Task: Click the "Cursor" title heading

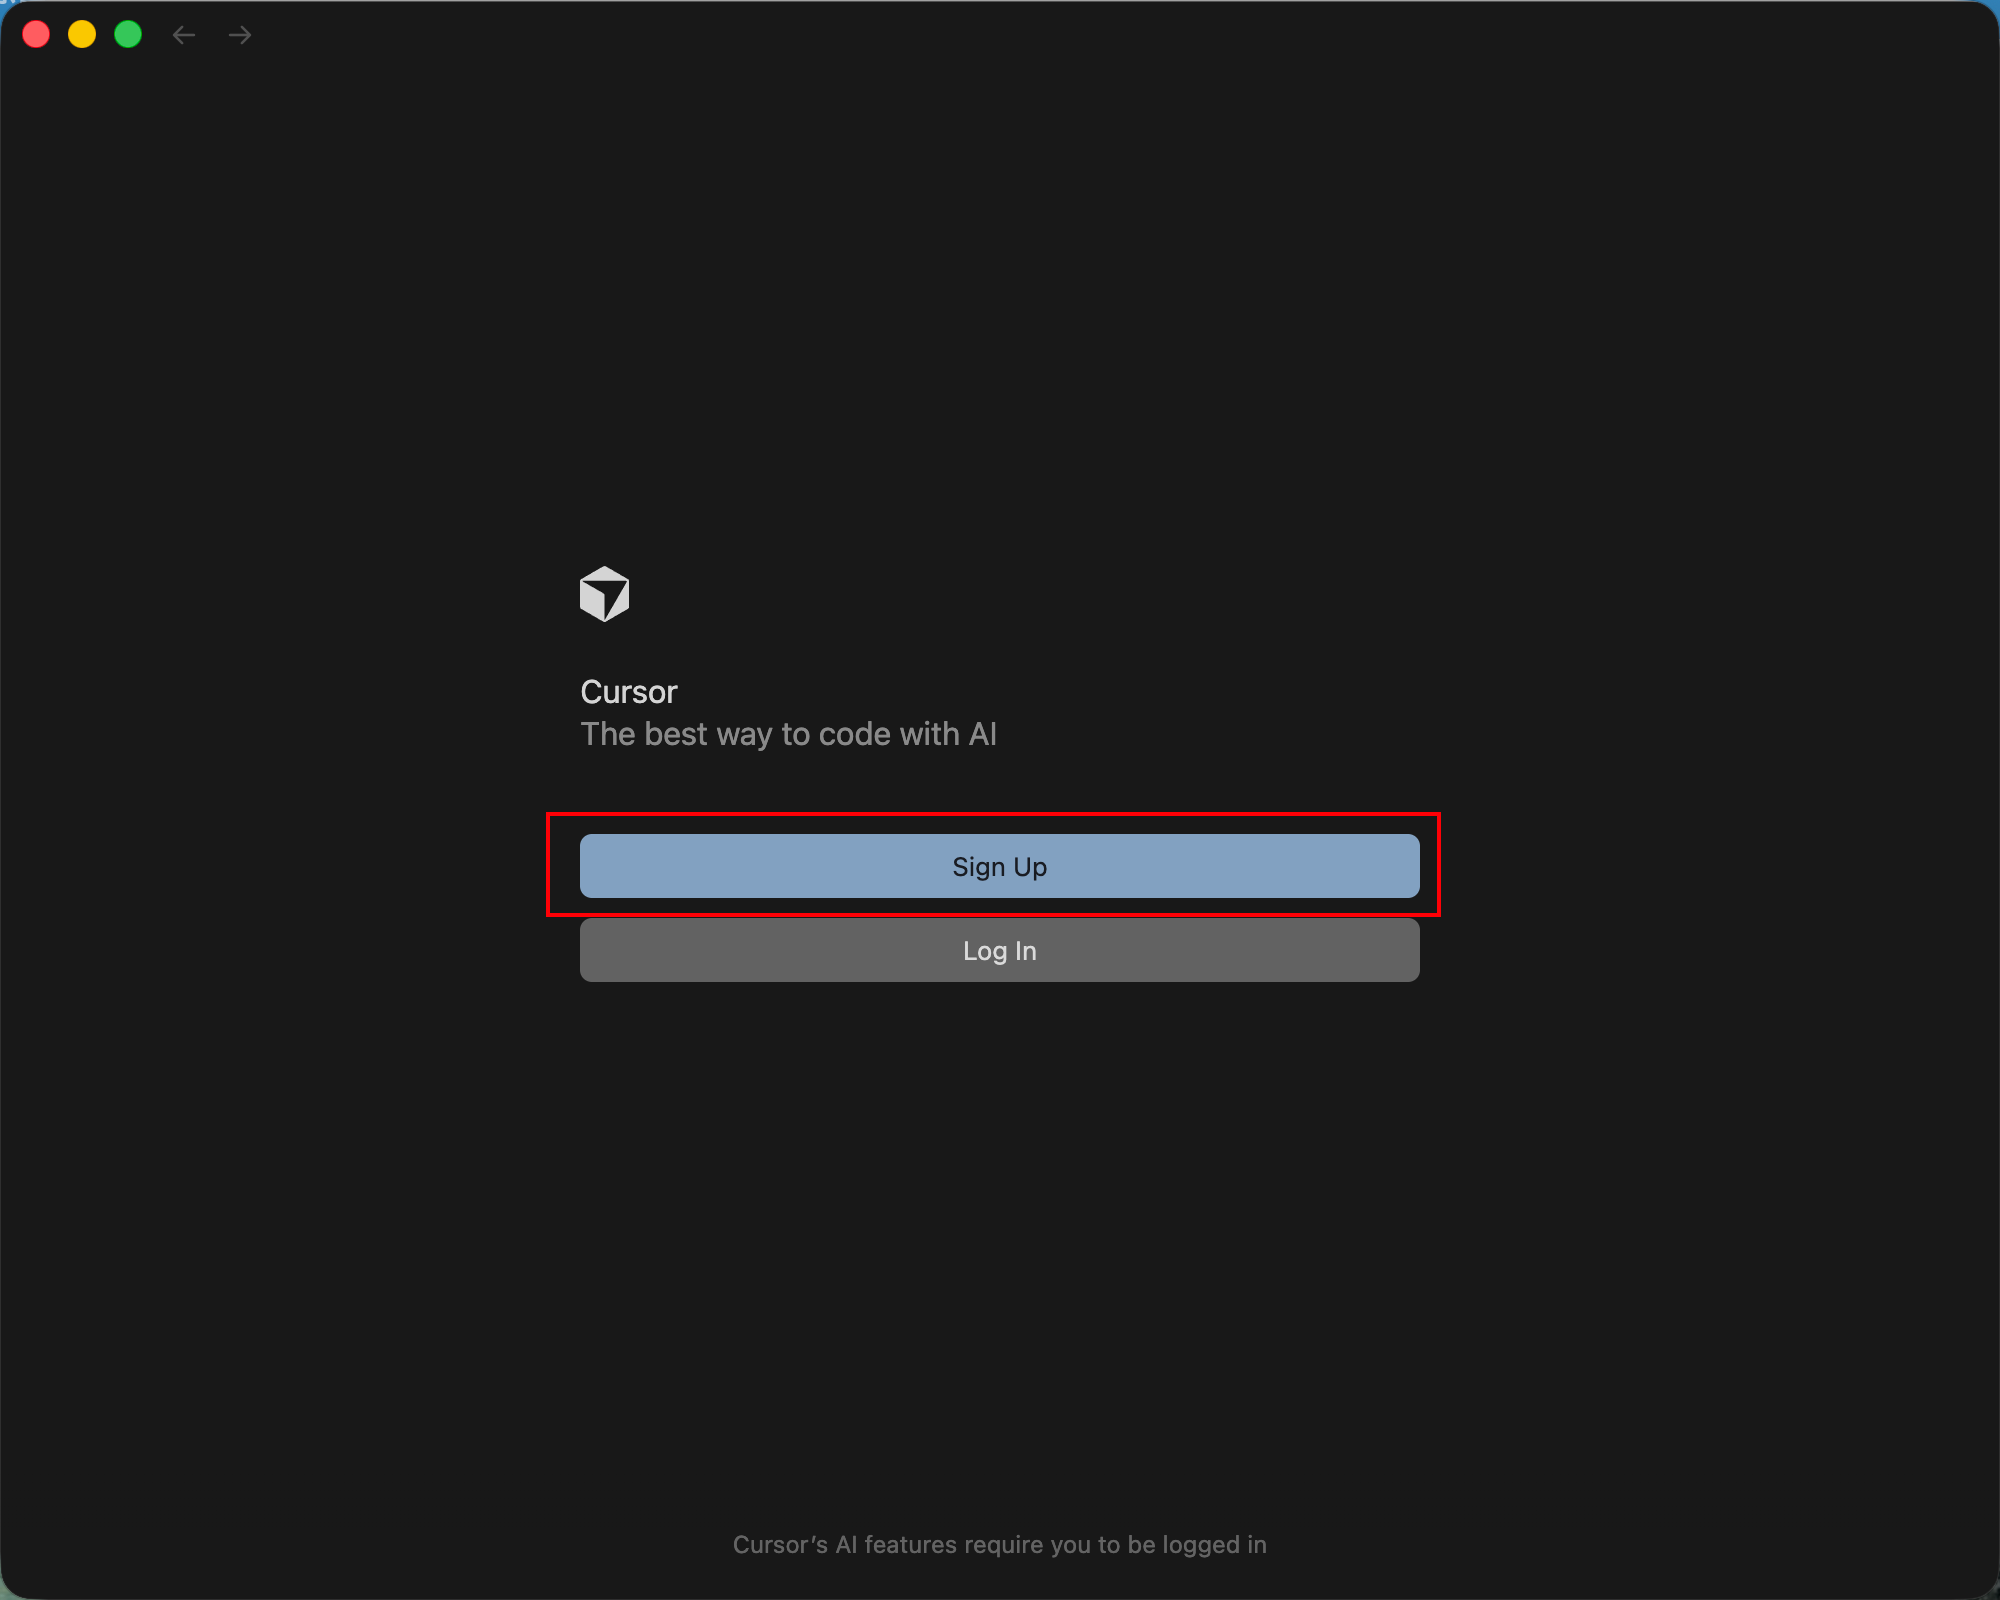Action: tap(628, 692)
